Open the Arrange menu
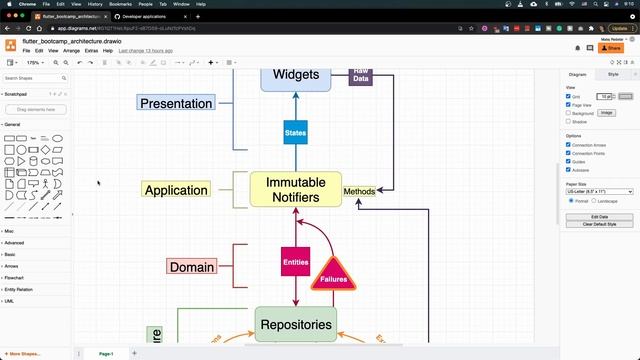The height and width of the screenshot is (360, 640). pyautogui.click(x=71, y=51)
